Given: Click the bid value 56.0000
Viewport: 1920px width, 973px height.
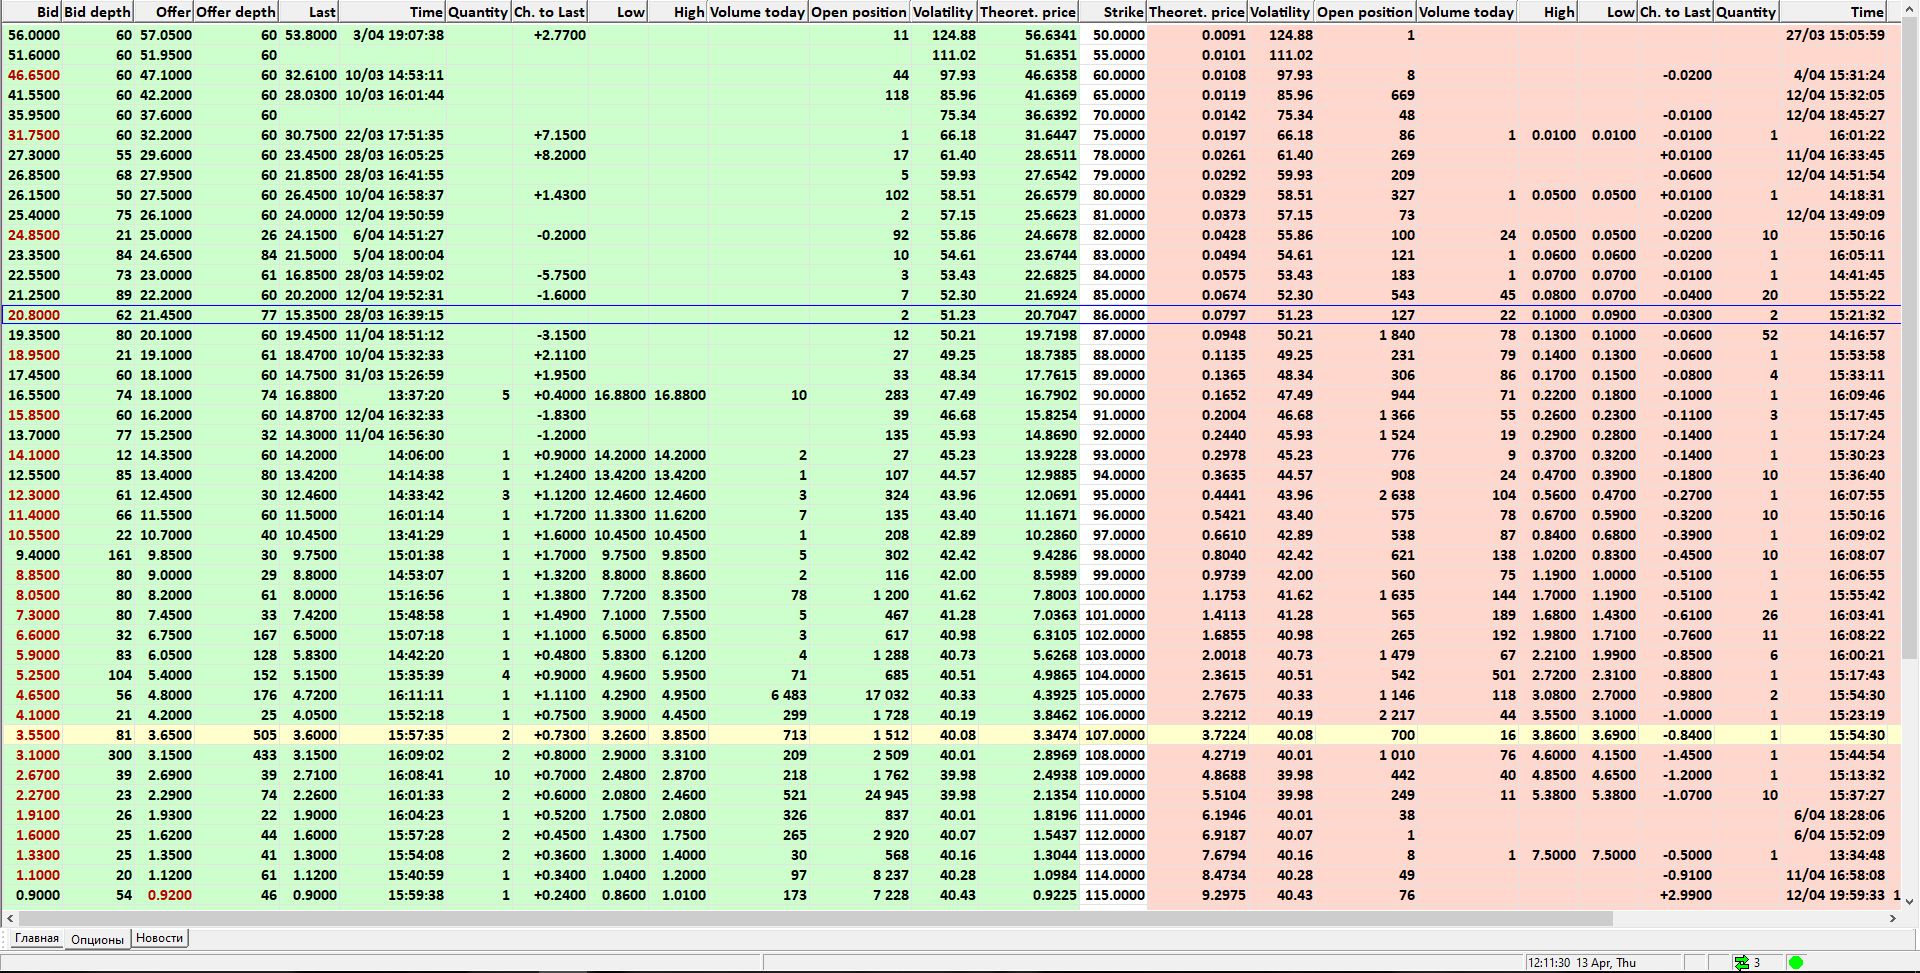Looking at the screenshot, I should coord(34,35).
